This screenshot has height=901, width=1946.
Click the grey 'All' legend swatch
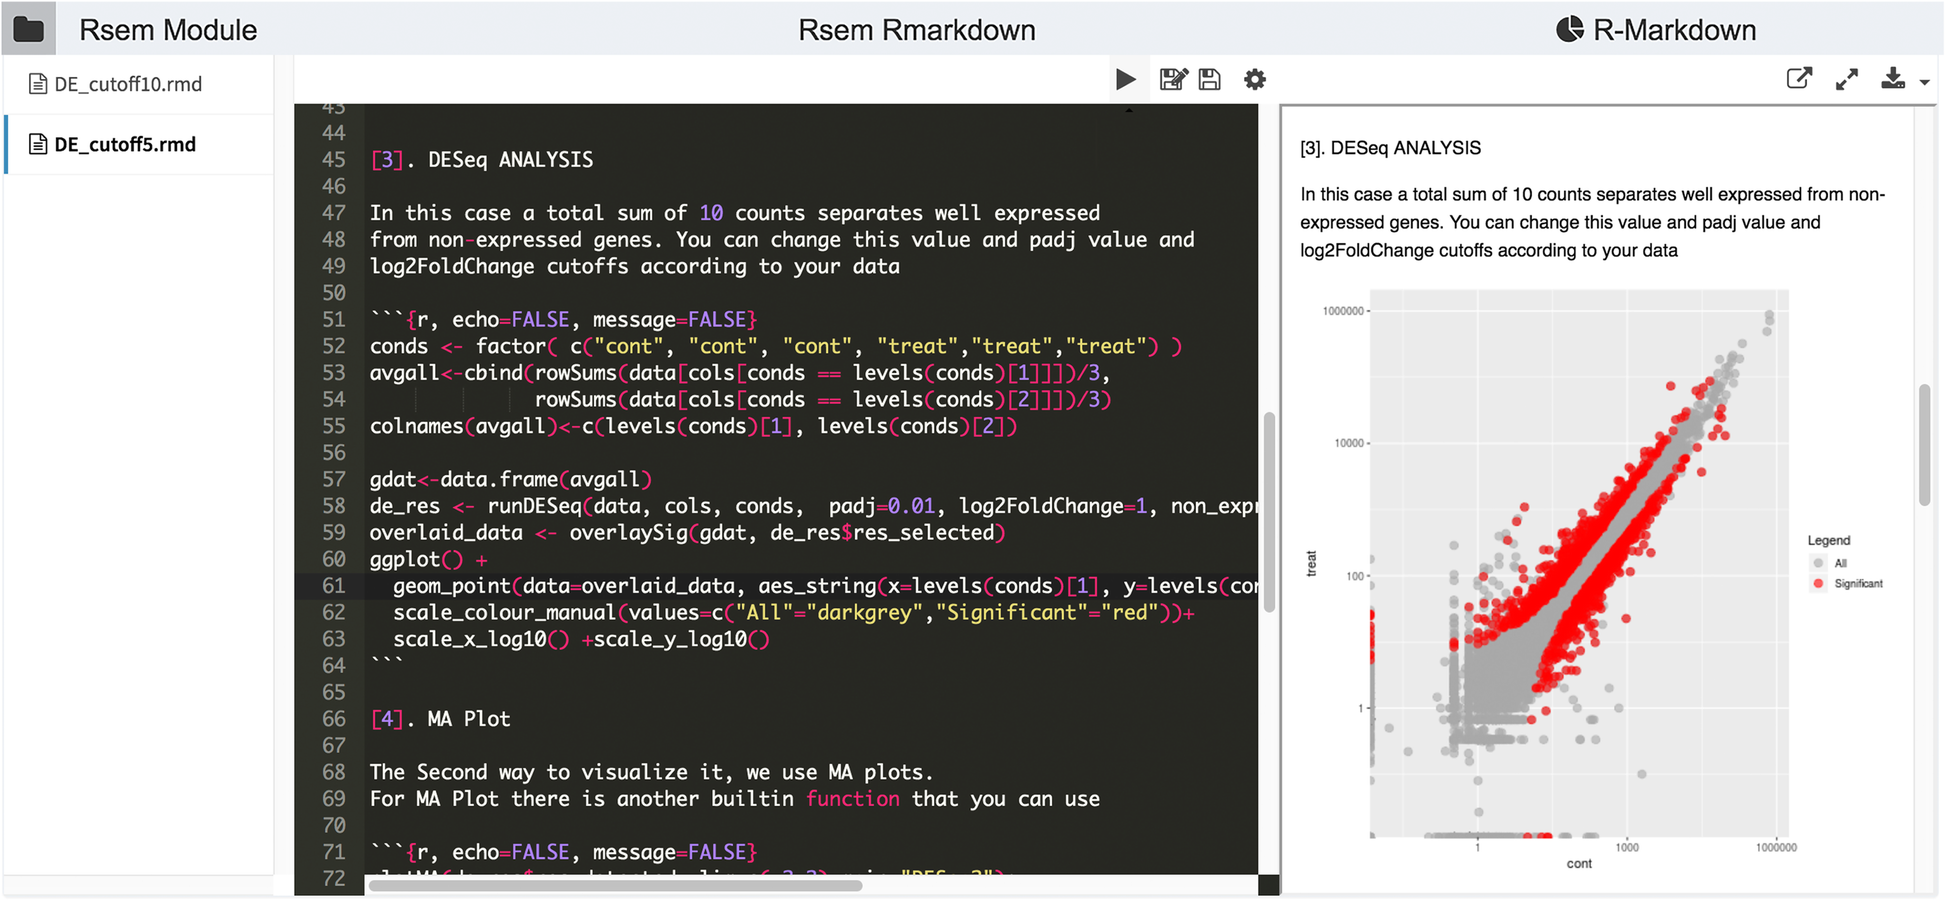coord(1818,563)
